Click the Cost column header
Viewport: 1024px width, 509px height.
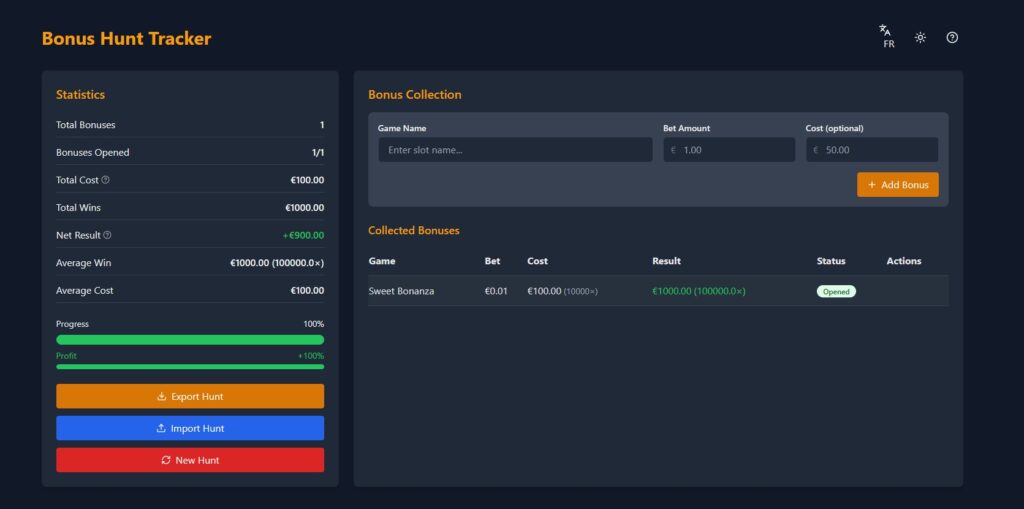point(537,261)
